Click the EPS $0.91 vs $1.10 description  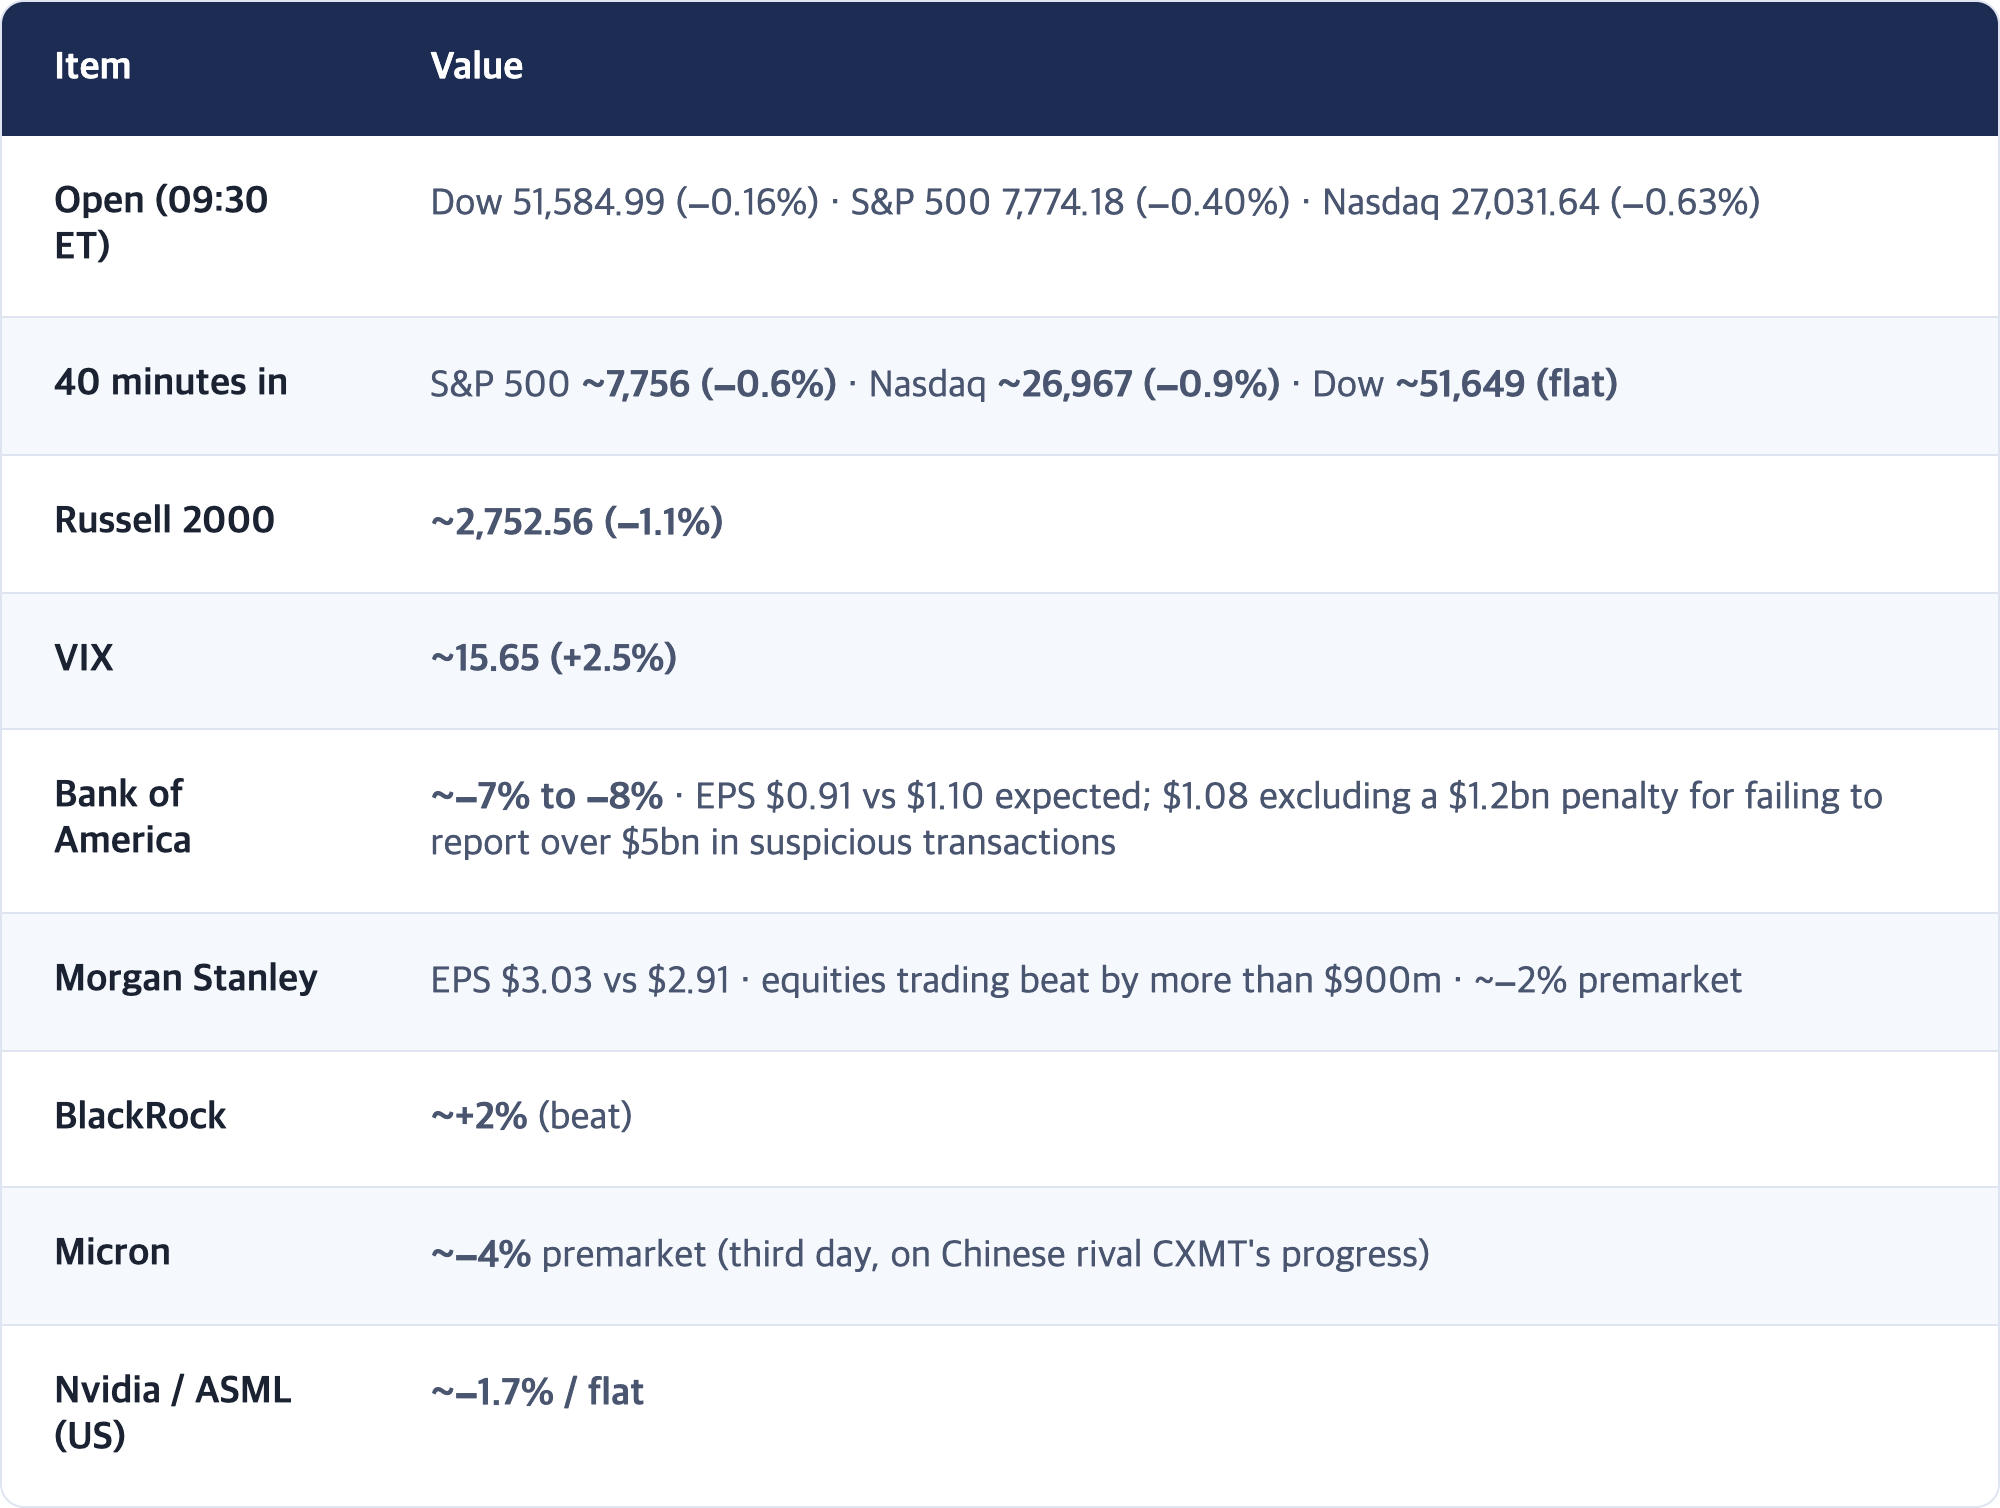(1156, 819)
